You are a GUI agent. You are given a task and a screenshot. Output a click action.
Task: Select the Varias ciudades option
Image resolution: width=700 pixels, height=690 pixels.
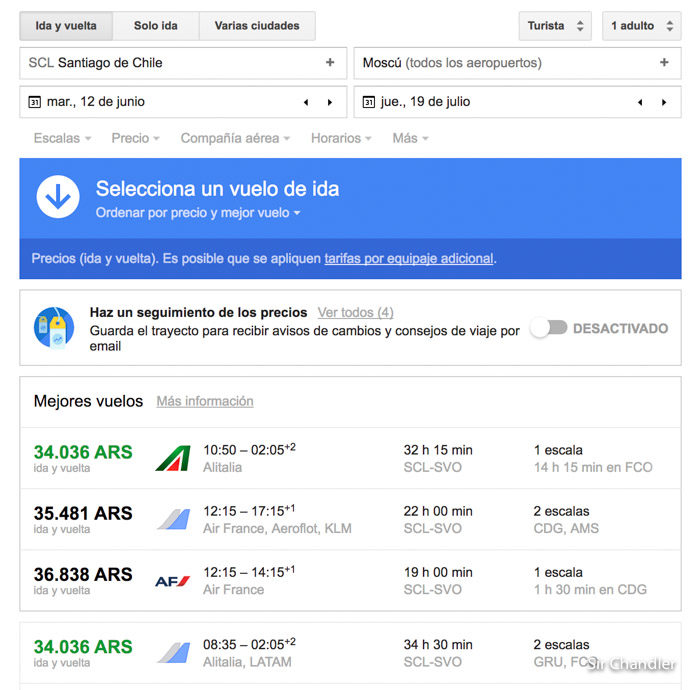(x=257, y=26)
